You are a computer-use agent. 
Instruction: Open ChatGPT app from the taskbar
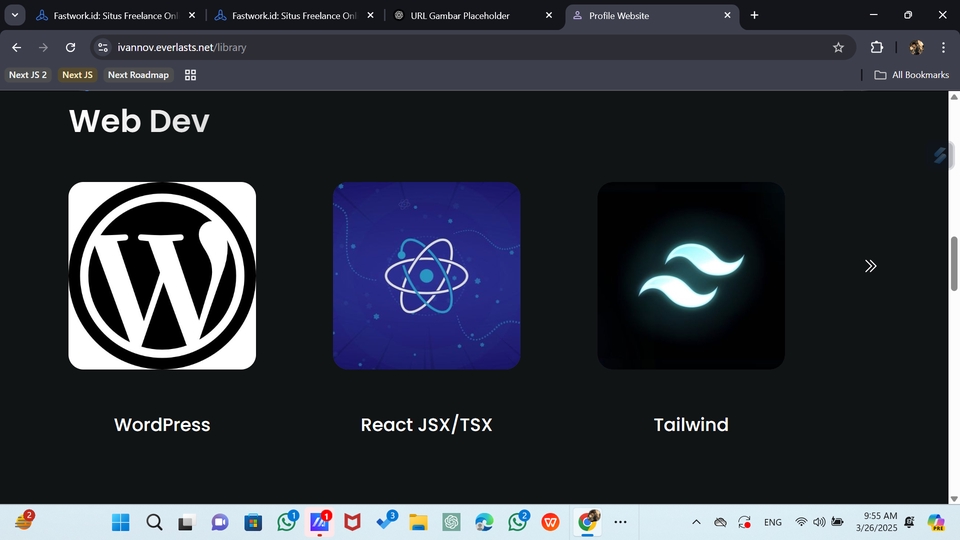coord(451,522)
